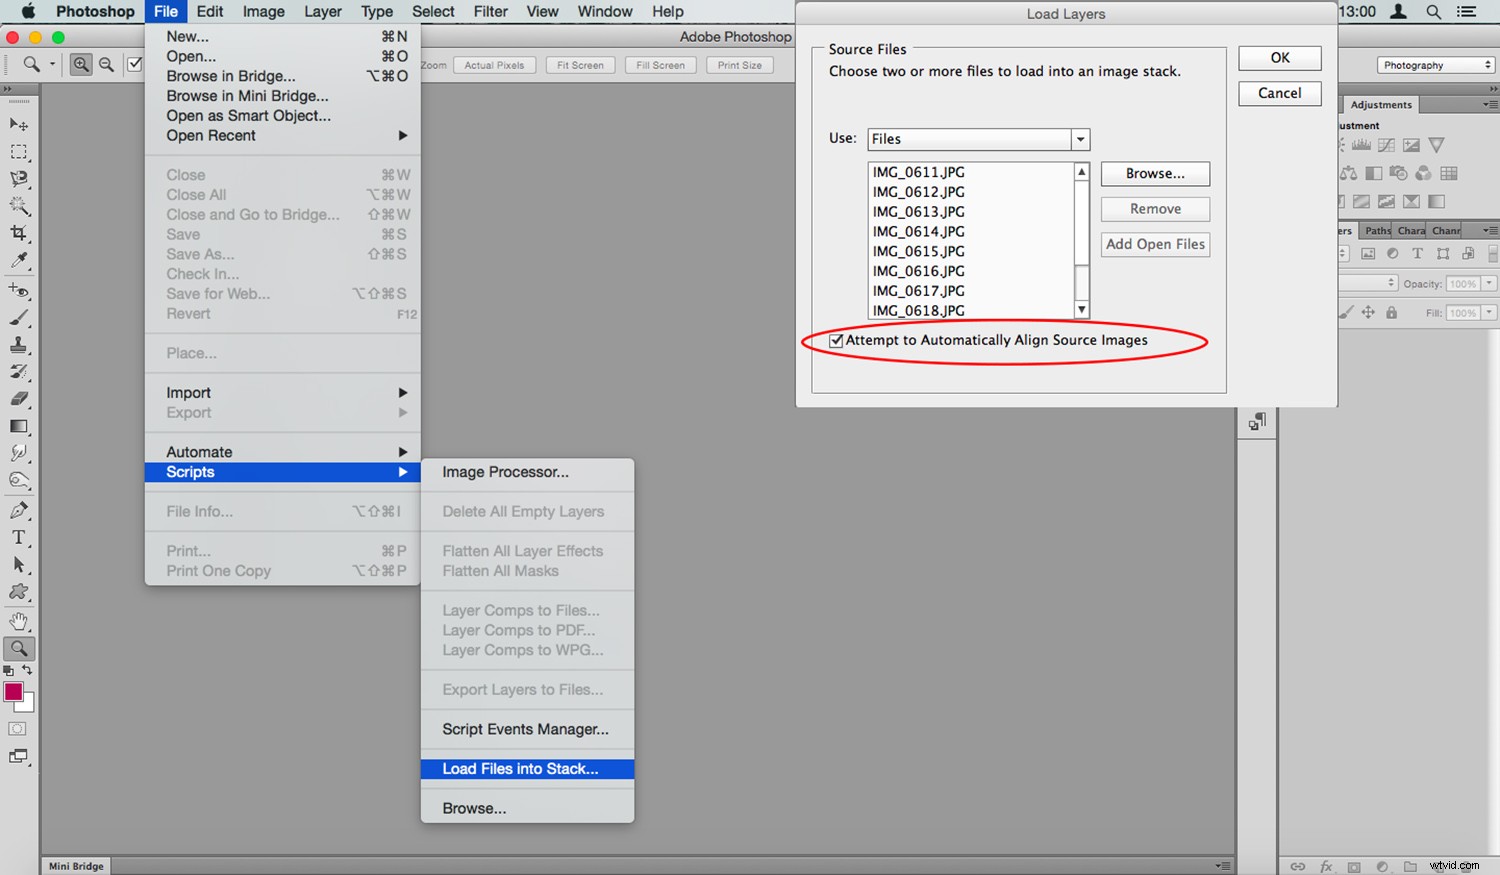
Task: Choose Load Files into Stack from Scripts submenu
Action: click(x=520, y=768)
